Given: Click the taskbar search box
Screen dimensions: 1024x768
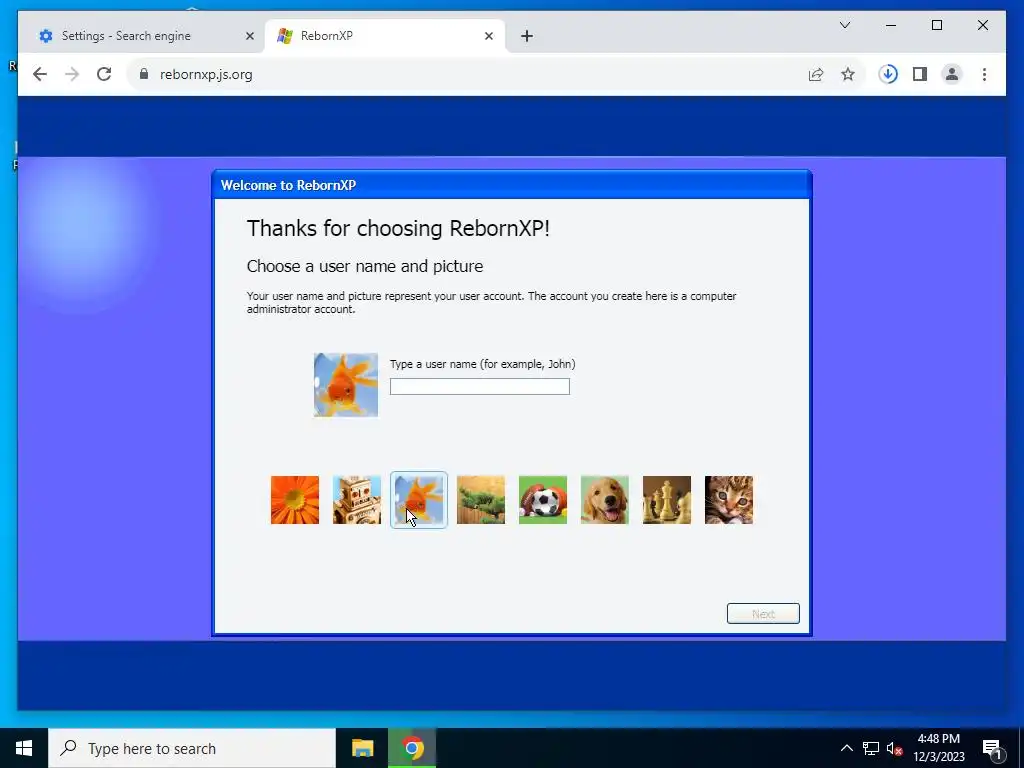Looking at the screenshot, I should 192,748.
